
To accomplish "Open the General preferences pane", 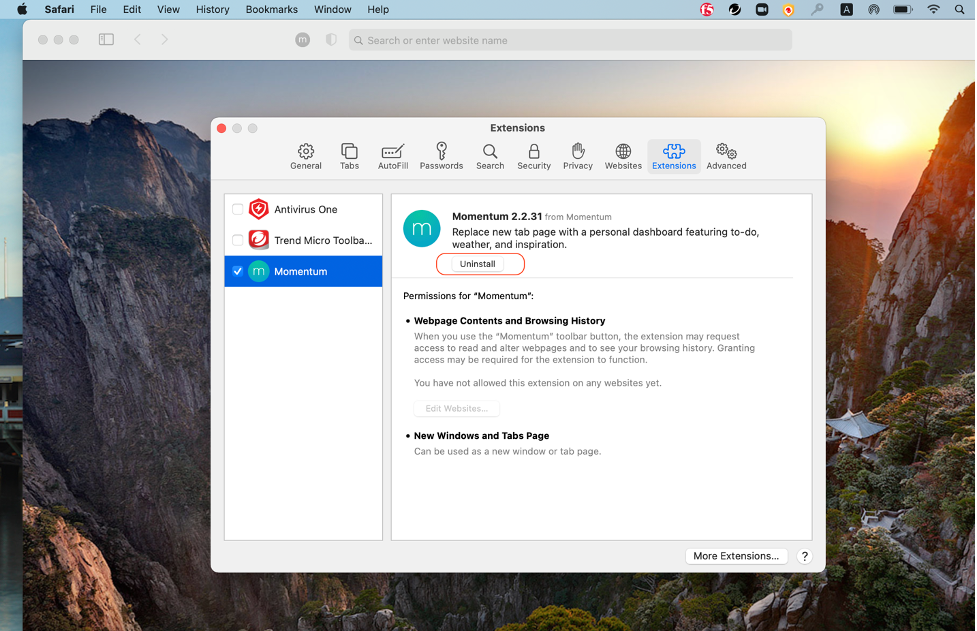I will pos(306,156).
